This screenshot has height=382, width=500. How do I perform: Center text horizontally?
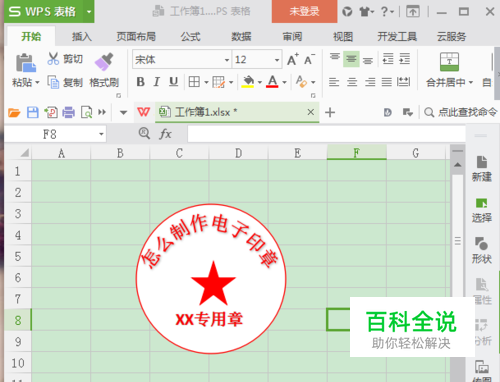click(x=352, y=82)
